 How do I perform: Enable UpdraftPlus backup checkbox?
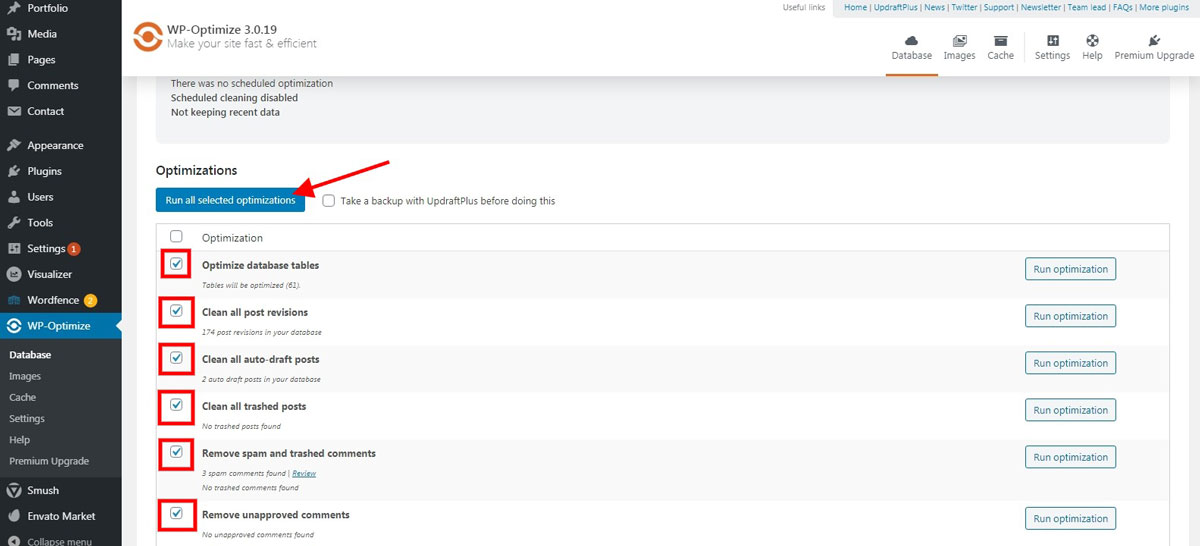click(x=329, y=201)
